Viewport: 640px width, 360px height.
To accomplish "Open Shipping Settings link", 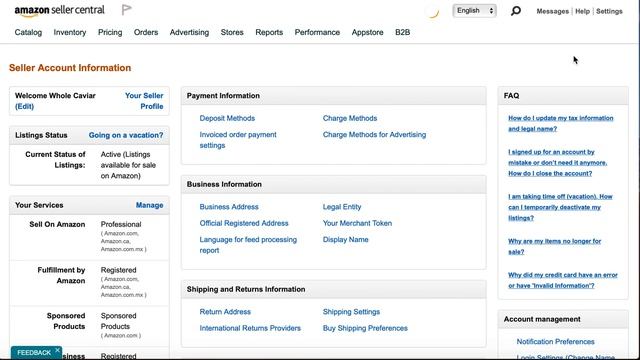I will click(x=351, y=312).
